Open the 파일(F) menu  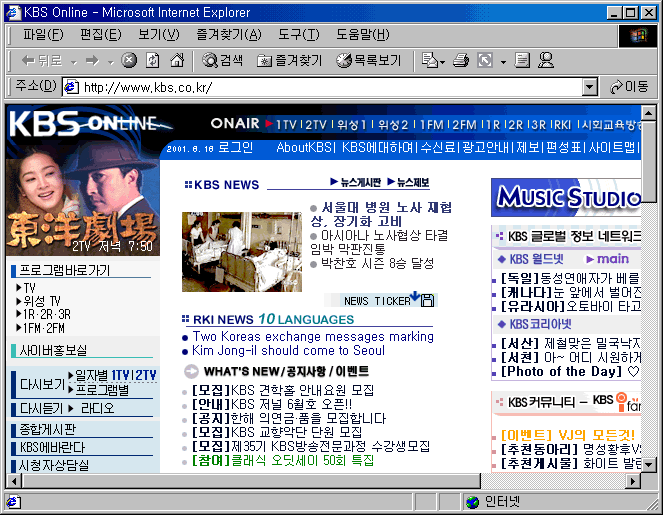(43, 35)
